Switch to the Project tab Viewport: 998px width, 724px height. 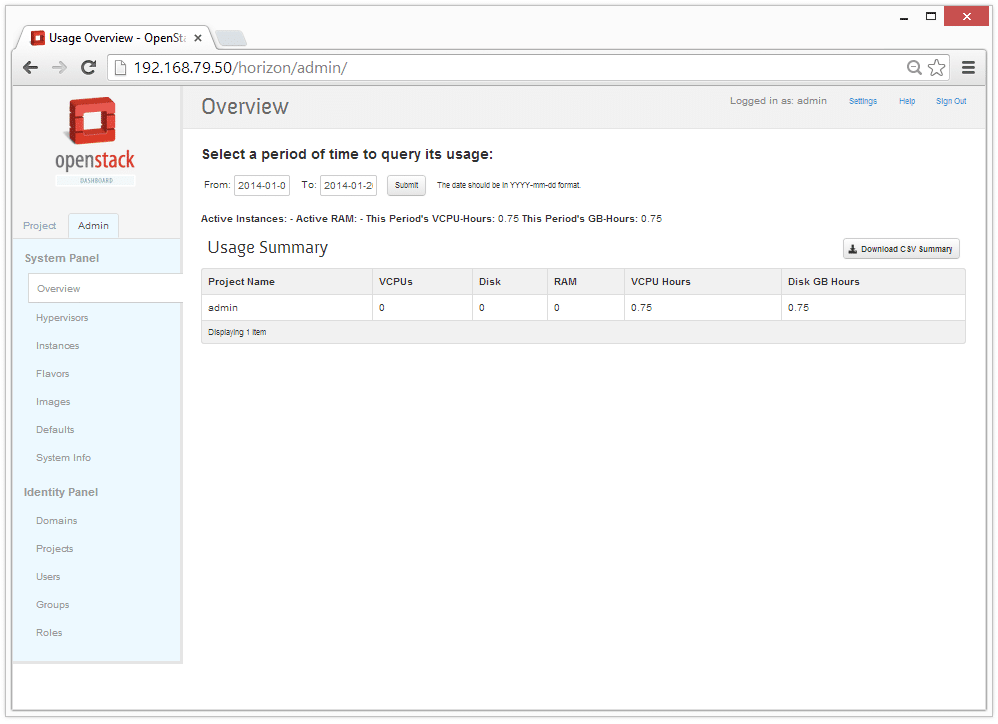(40, 226)
